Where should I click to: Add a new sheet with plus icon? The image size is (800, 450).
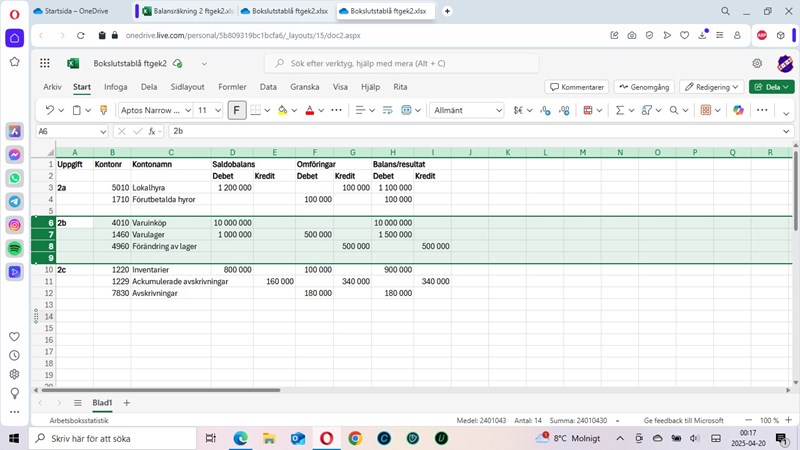pos(127,403)
